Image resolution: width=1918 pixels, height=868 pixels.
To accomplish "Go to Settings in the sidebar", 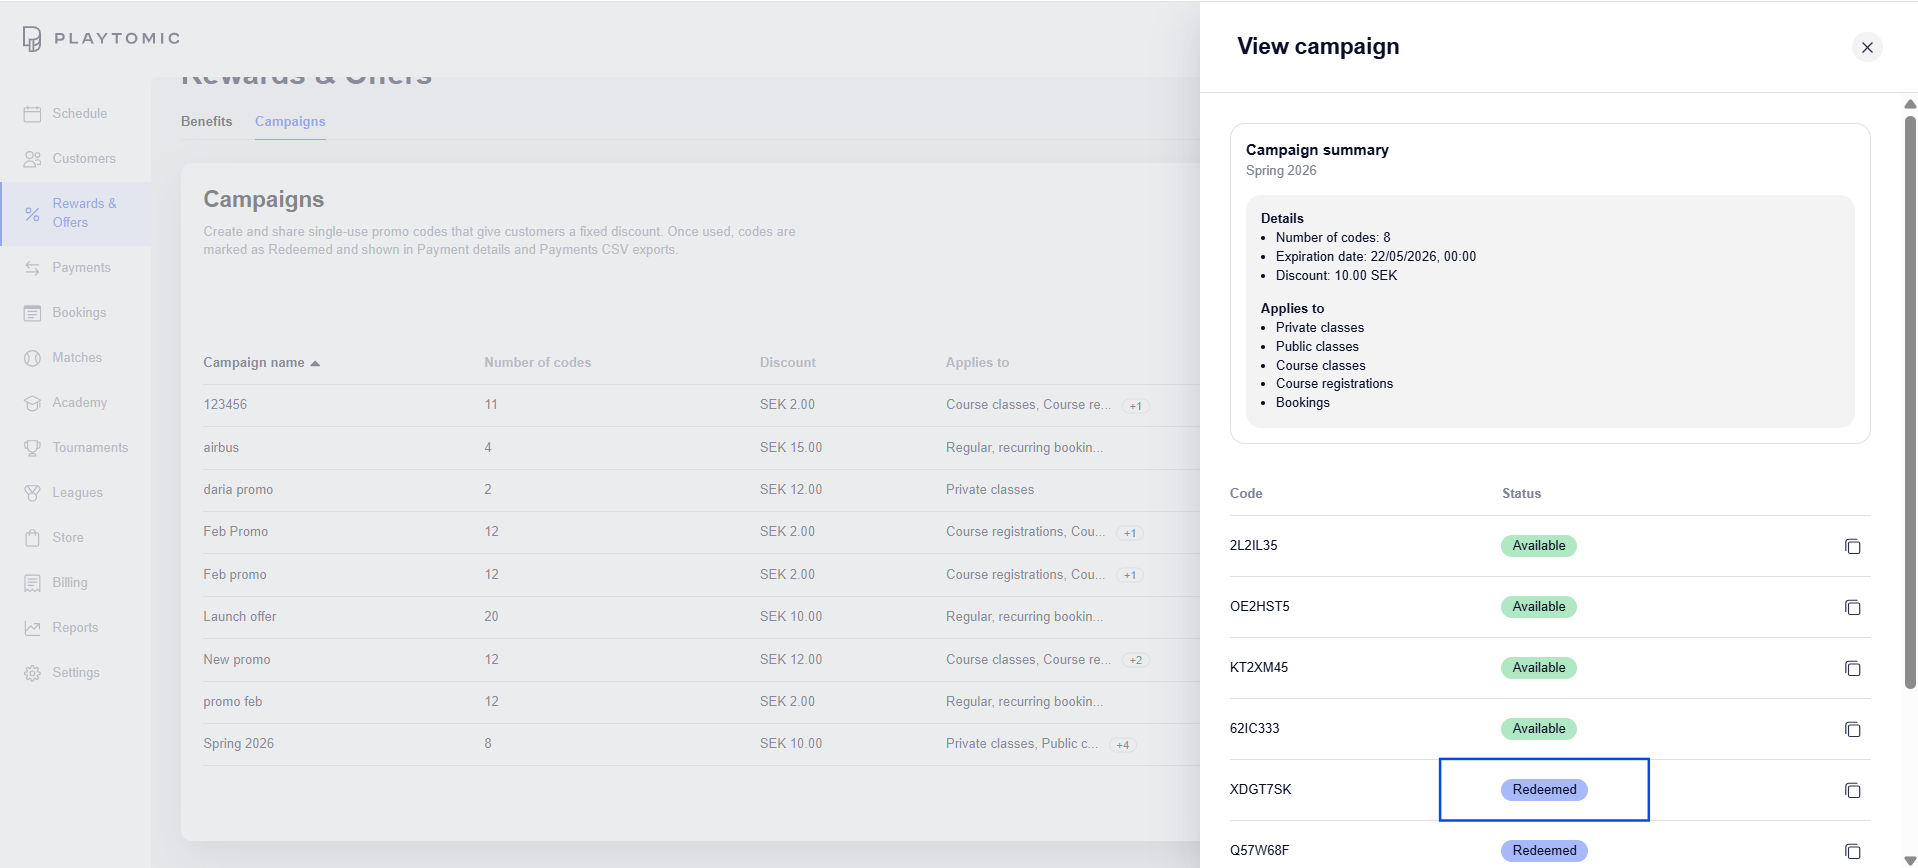I will 75,673.
